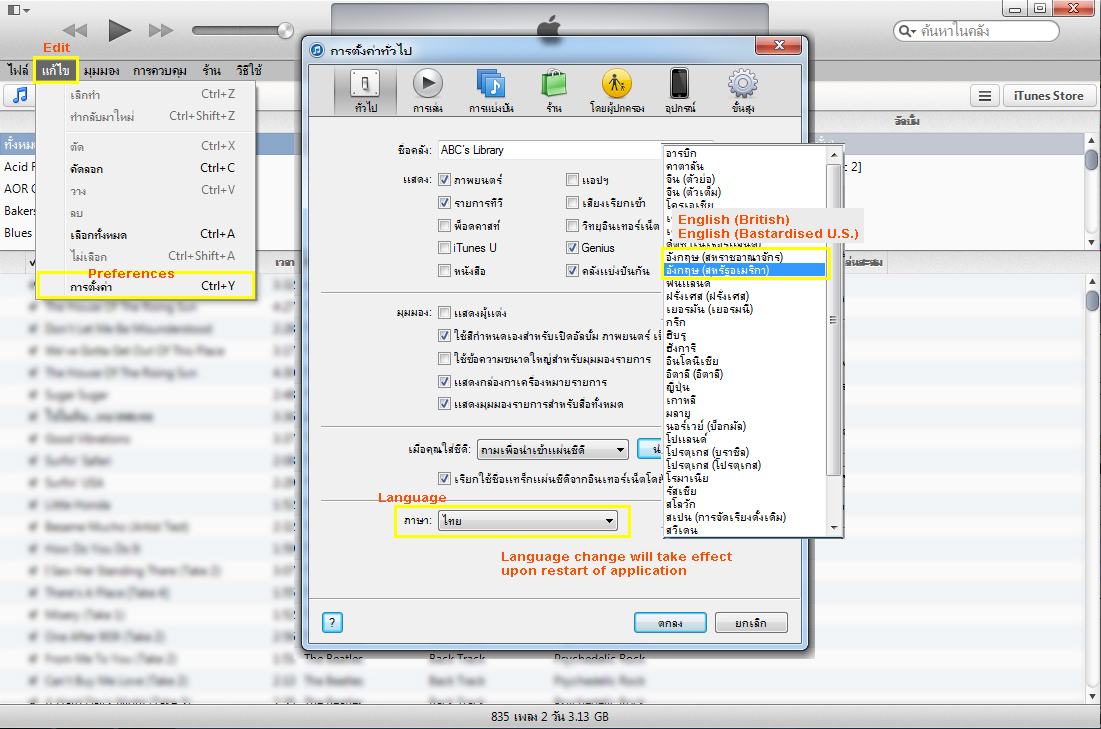Screen dimensions: 1101x729
Task: Click the แก้ไข (Edit) menu
Action: (x=55, y=70)
